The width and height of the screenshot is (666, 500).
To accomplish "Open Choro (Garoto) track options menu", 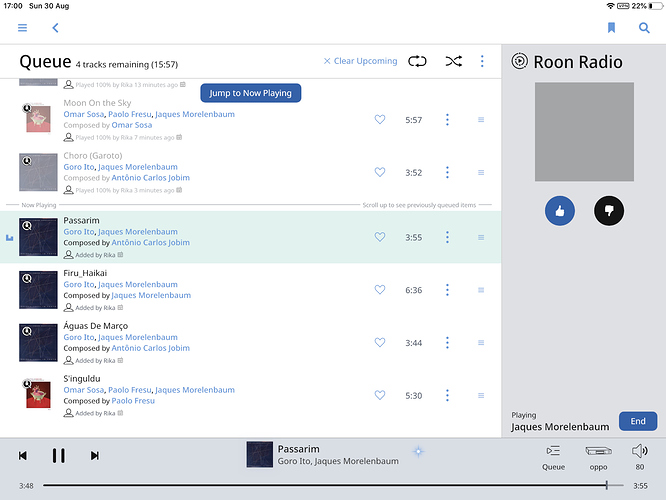I will [x=447, y=172].
